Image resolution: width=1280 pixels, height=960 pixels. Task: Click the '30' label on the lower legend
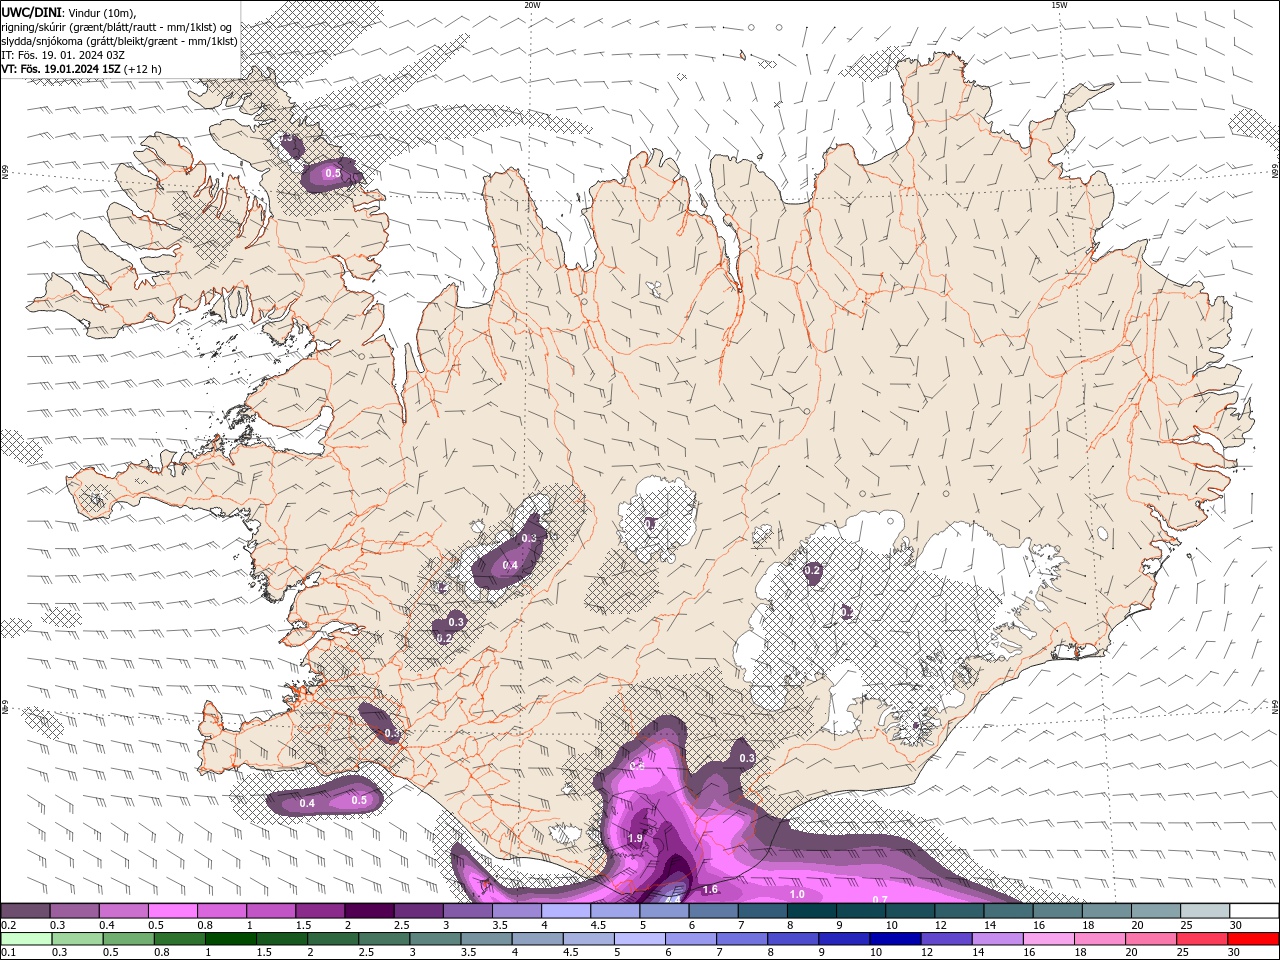click(1234, 953)
